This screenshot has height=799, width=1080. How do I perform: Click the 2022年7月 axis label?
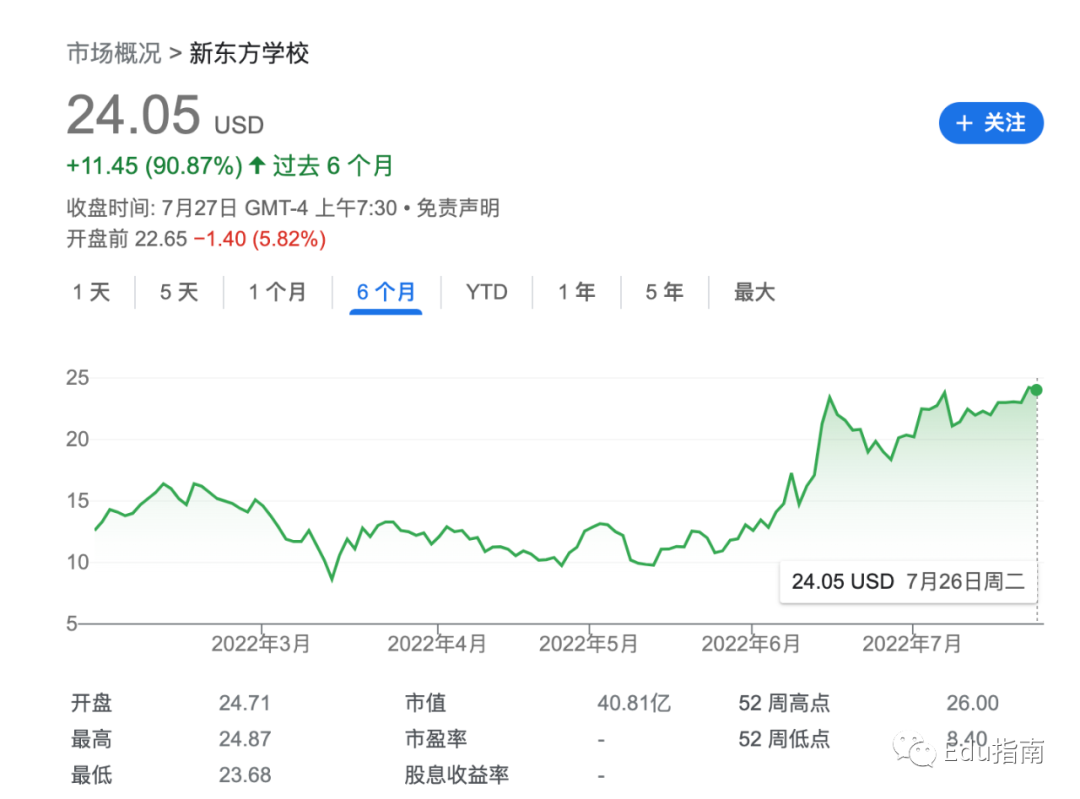pos(912,644)
